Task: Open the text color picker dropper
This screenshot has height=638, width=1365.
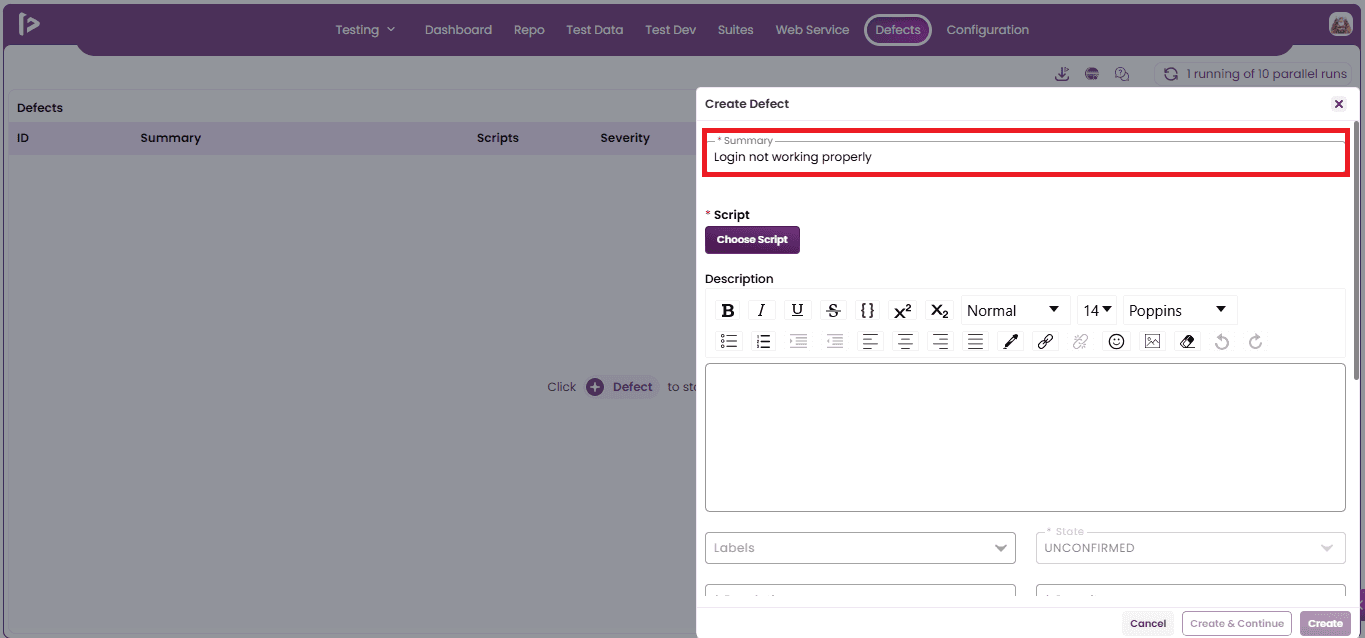Action: pyautogui.click(x=1010, y=342)
